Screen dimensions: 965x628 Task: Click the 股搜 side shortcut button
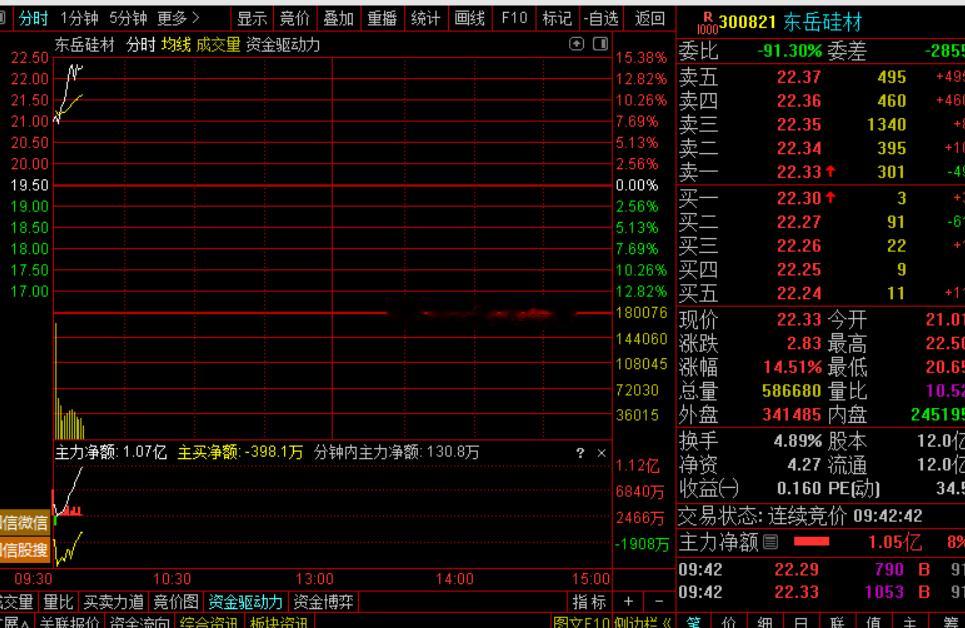coord(23,549)
